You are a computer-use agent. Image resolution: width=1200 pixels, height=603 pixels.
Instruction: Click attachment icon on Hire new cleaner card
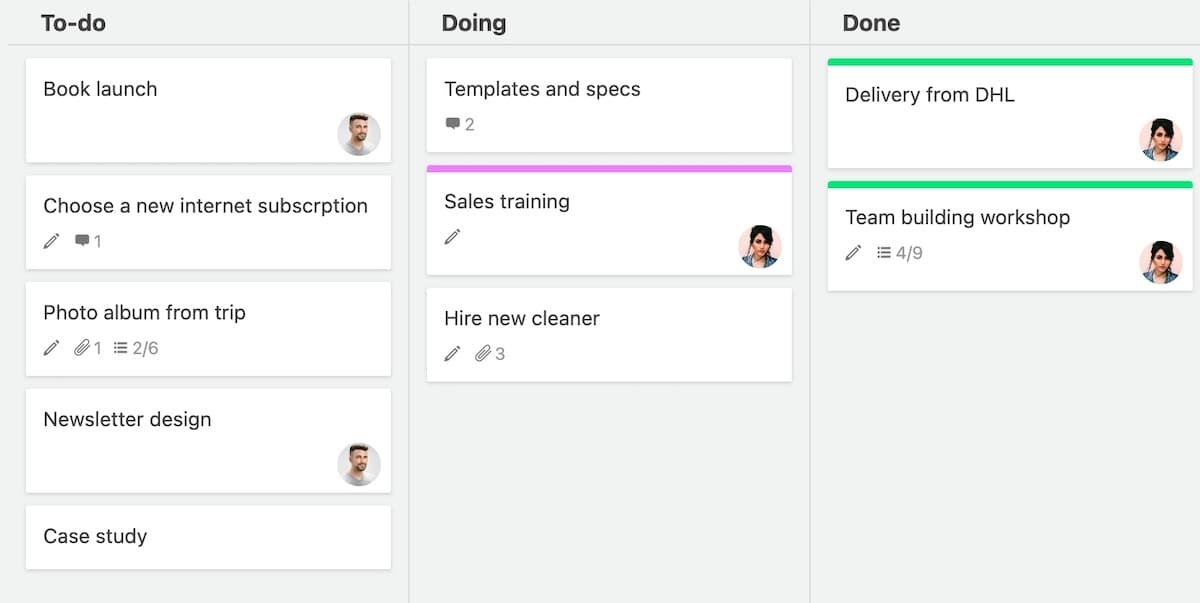coord(483,354)
